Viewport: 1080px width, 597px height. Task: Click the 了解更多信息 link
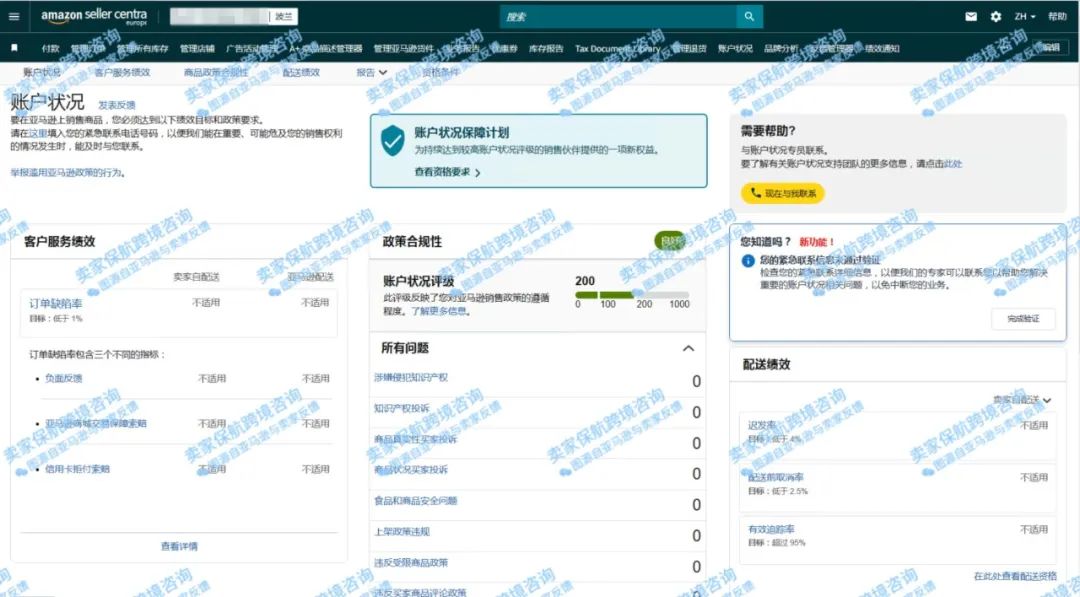click(439, 311)
